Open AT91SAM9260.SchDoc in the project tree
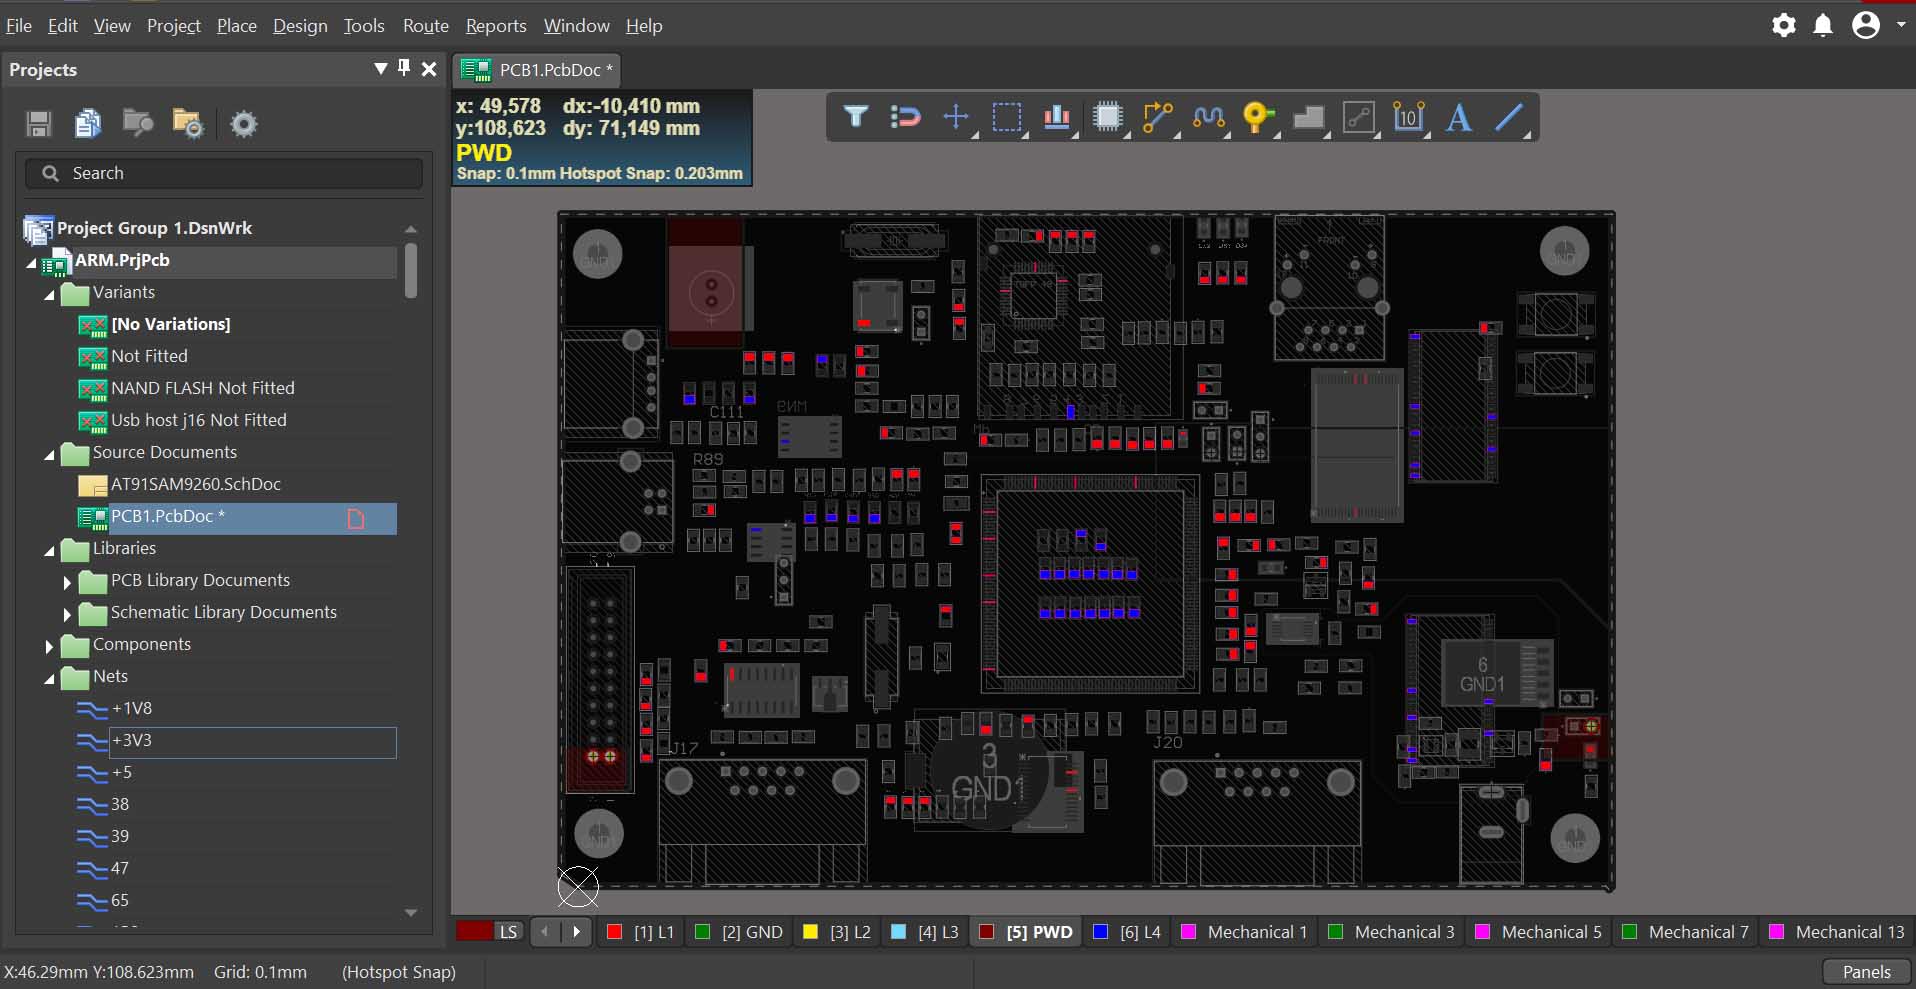The height and width of the screenshot is (989, 1916). click(195, 484)
